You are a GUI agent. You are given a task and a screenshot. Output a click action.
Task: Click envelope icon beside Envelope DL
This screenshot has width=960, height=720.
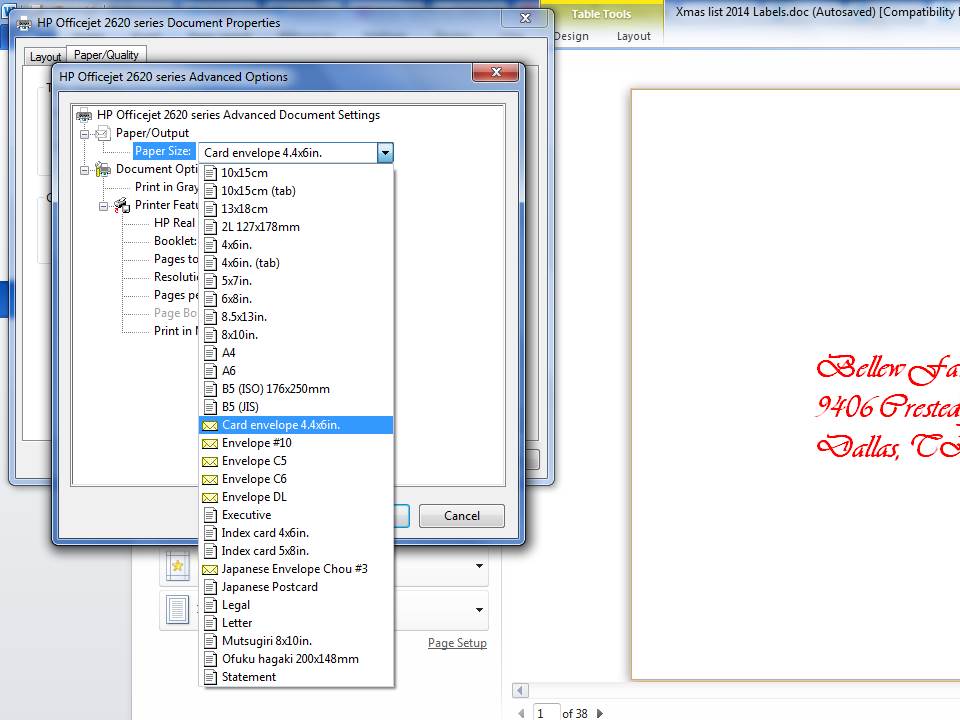(210, 497)
